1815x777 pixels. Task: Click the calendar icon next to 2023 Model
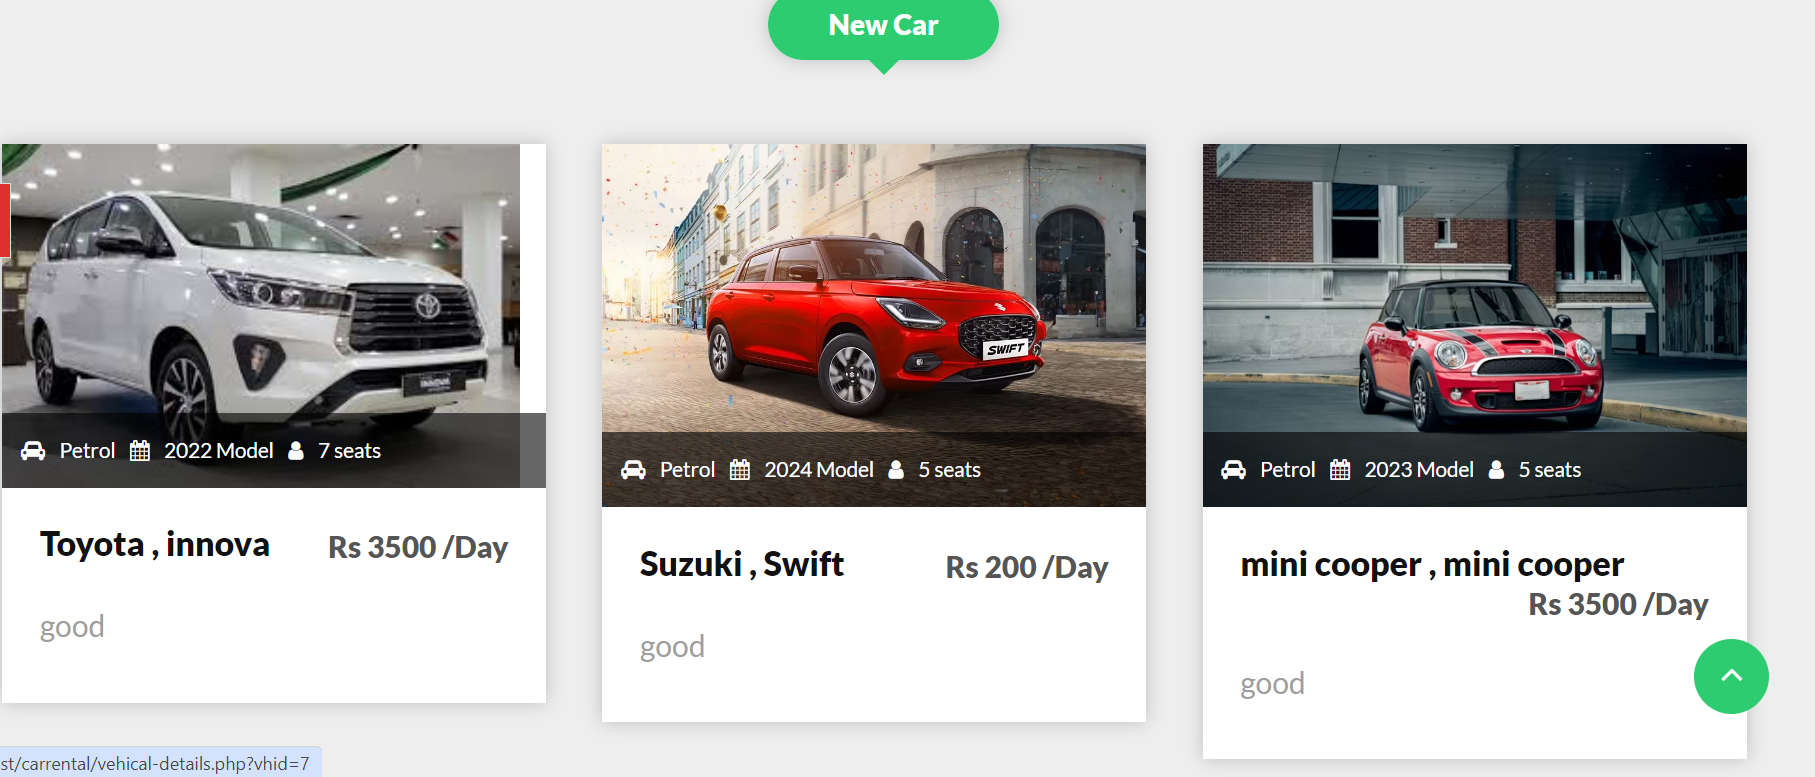tap(1340, 470)
